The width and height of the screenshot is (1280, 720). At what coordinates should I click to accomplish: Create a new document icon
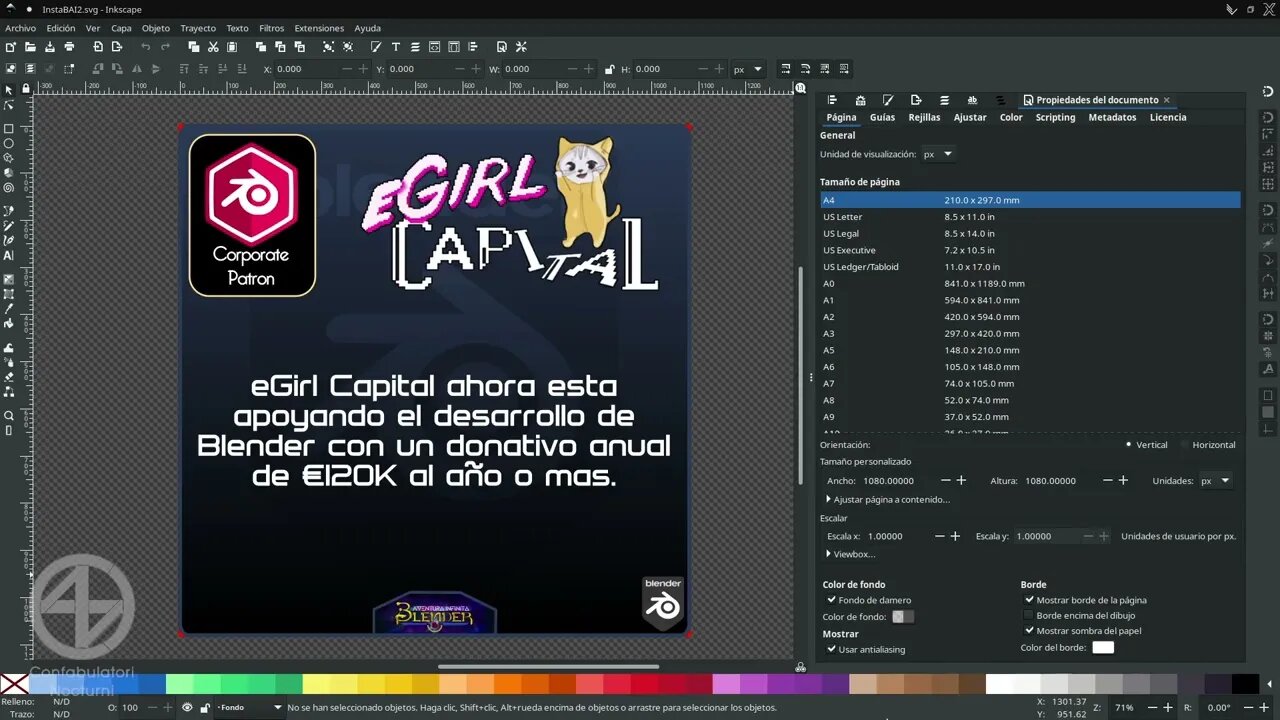pyautogui.click(x=10, y=47)
